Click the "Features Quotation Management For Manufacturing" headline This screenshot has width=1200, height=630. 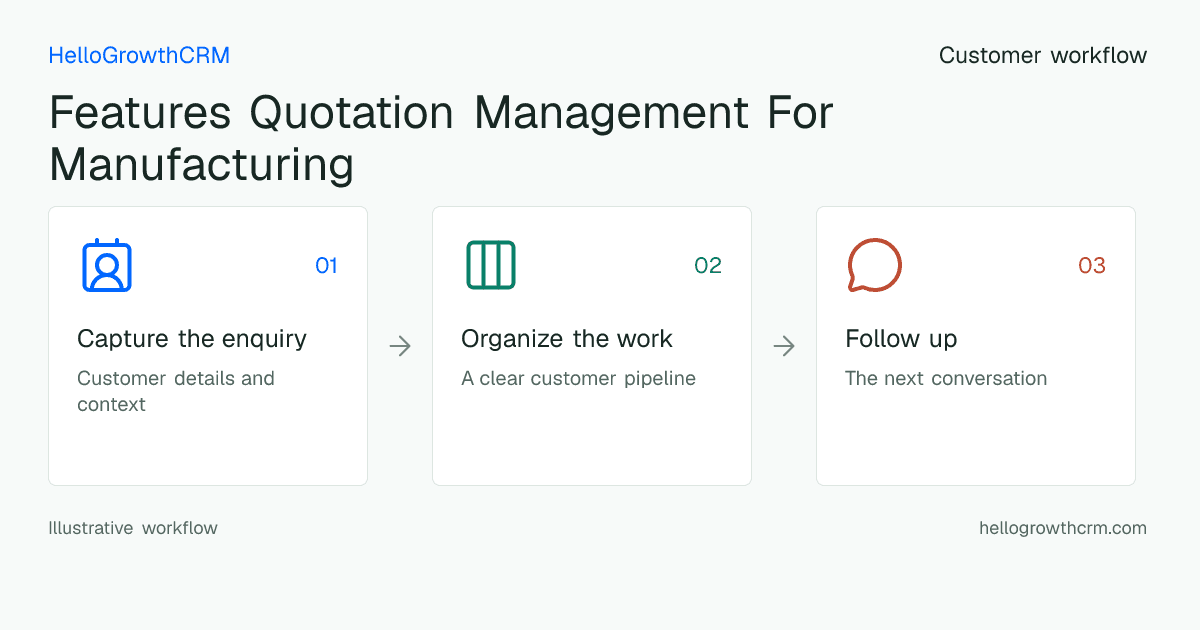441,138
